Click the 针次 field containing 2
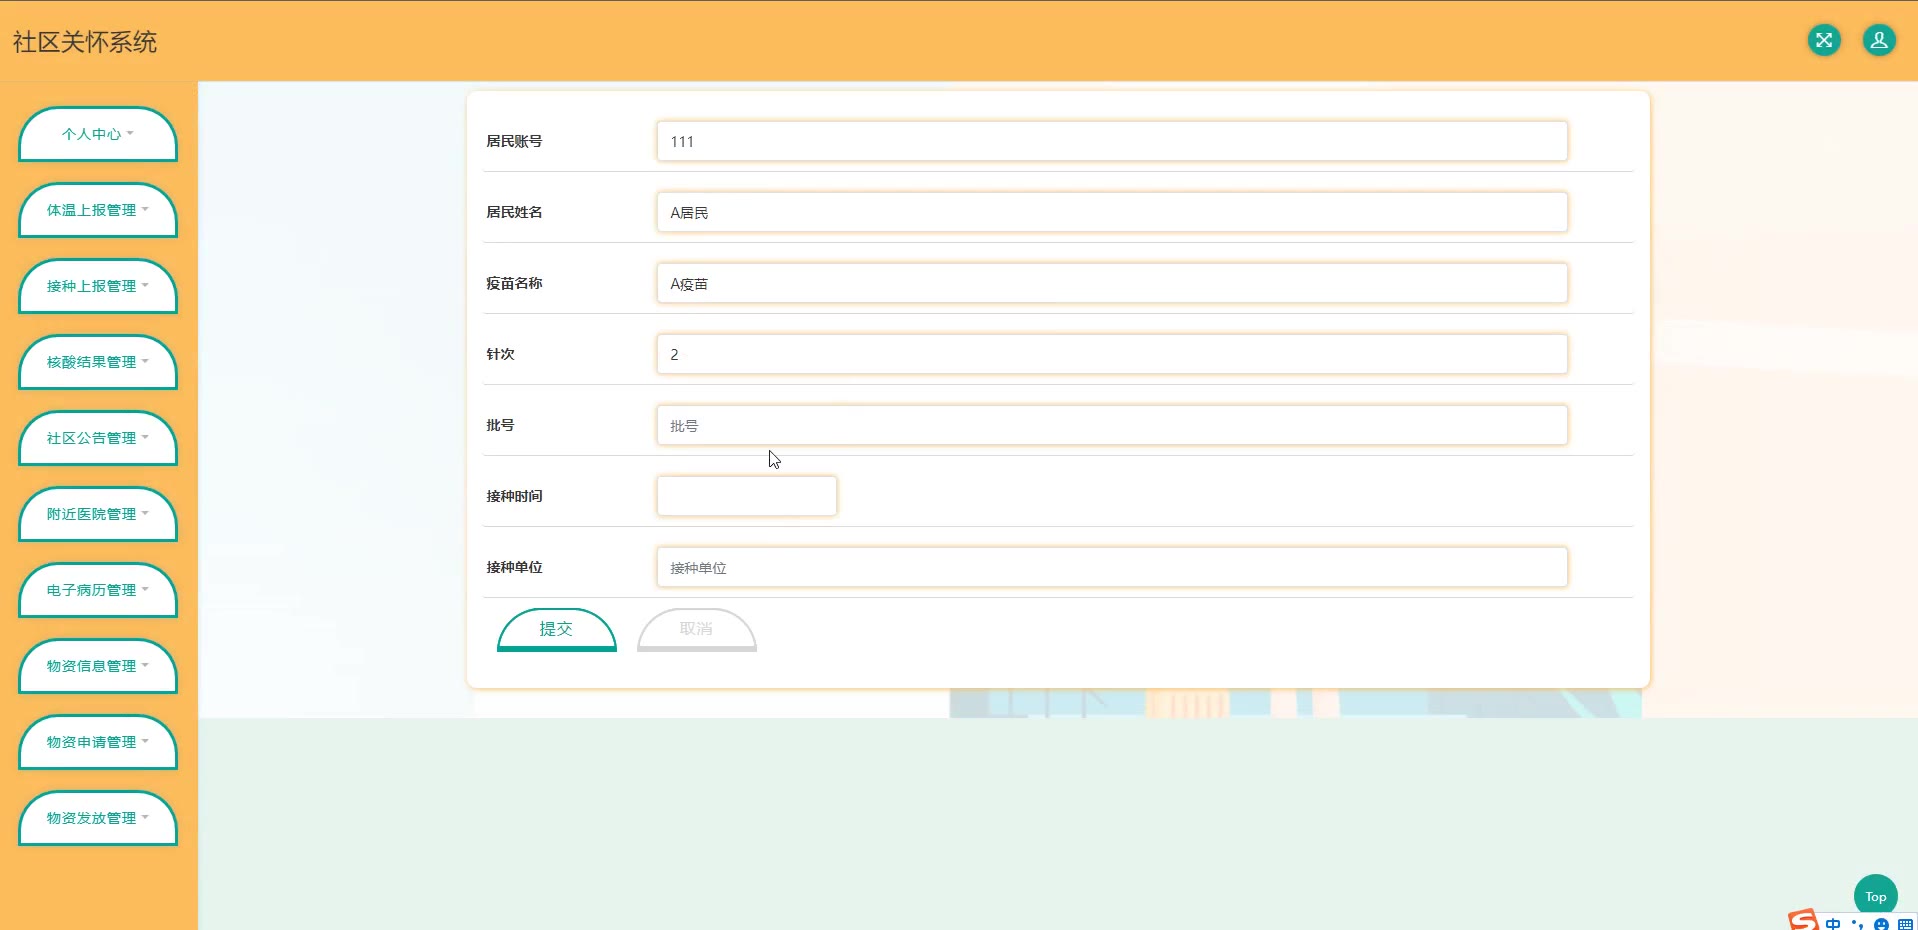Image resolution: width=1918 pixels, height=930 pixels. 1112,354
